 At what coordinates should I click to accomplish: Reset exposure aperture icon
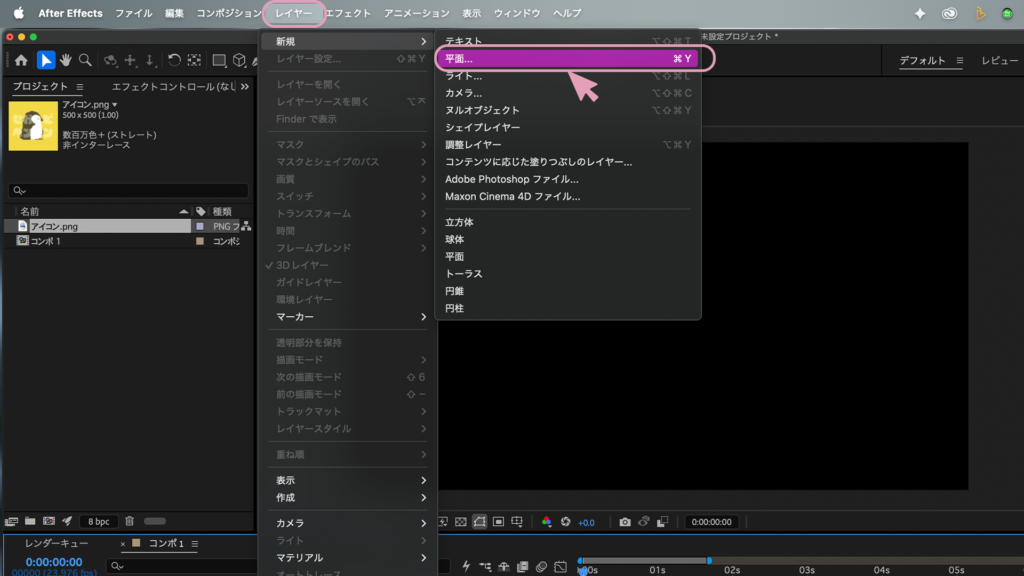(566, 522)
